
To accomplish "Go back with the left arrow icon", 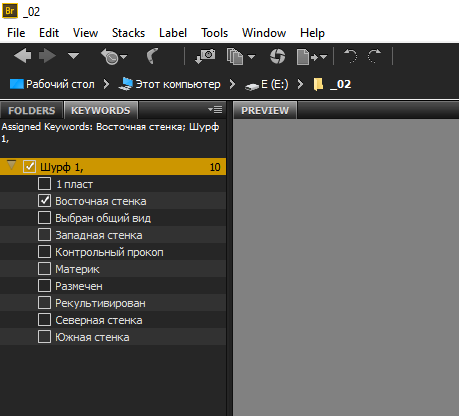I will coord(23,56).
